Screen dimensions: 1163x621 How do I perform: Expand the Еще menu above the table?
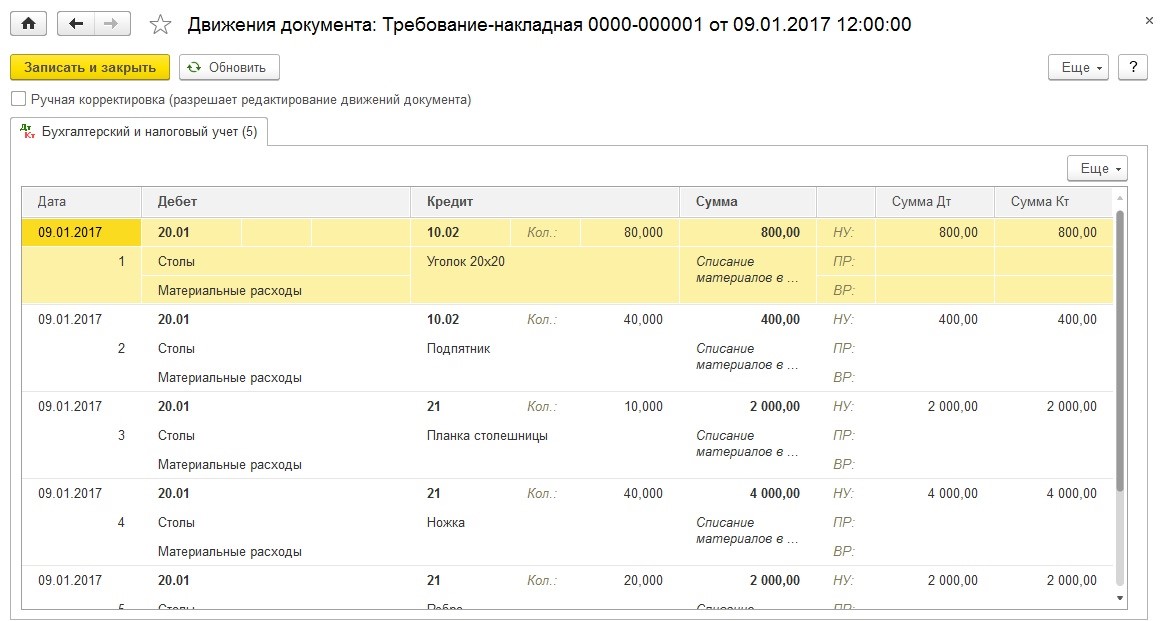[x=1097, y=168]
